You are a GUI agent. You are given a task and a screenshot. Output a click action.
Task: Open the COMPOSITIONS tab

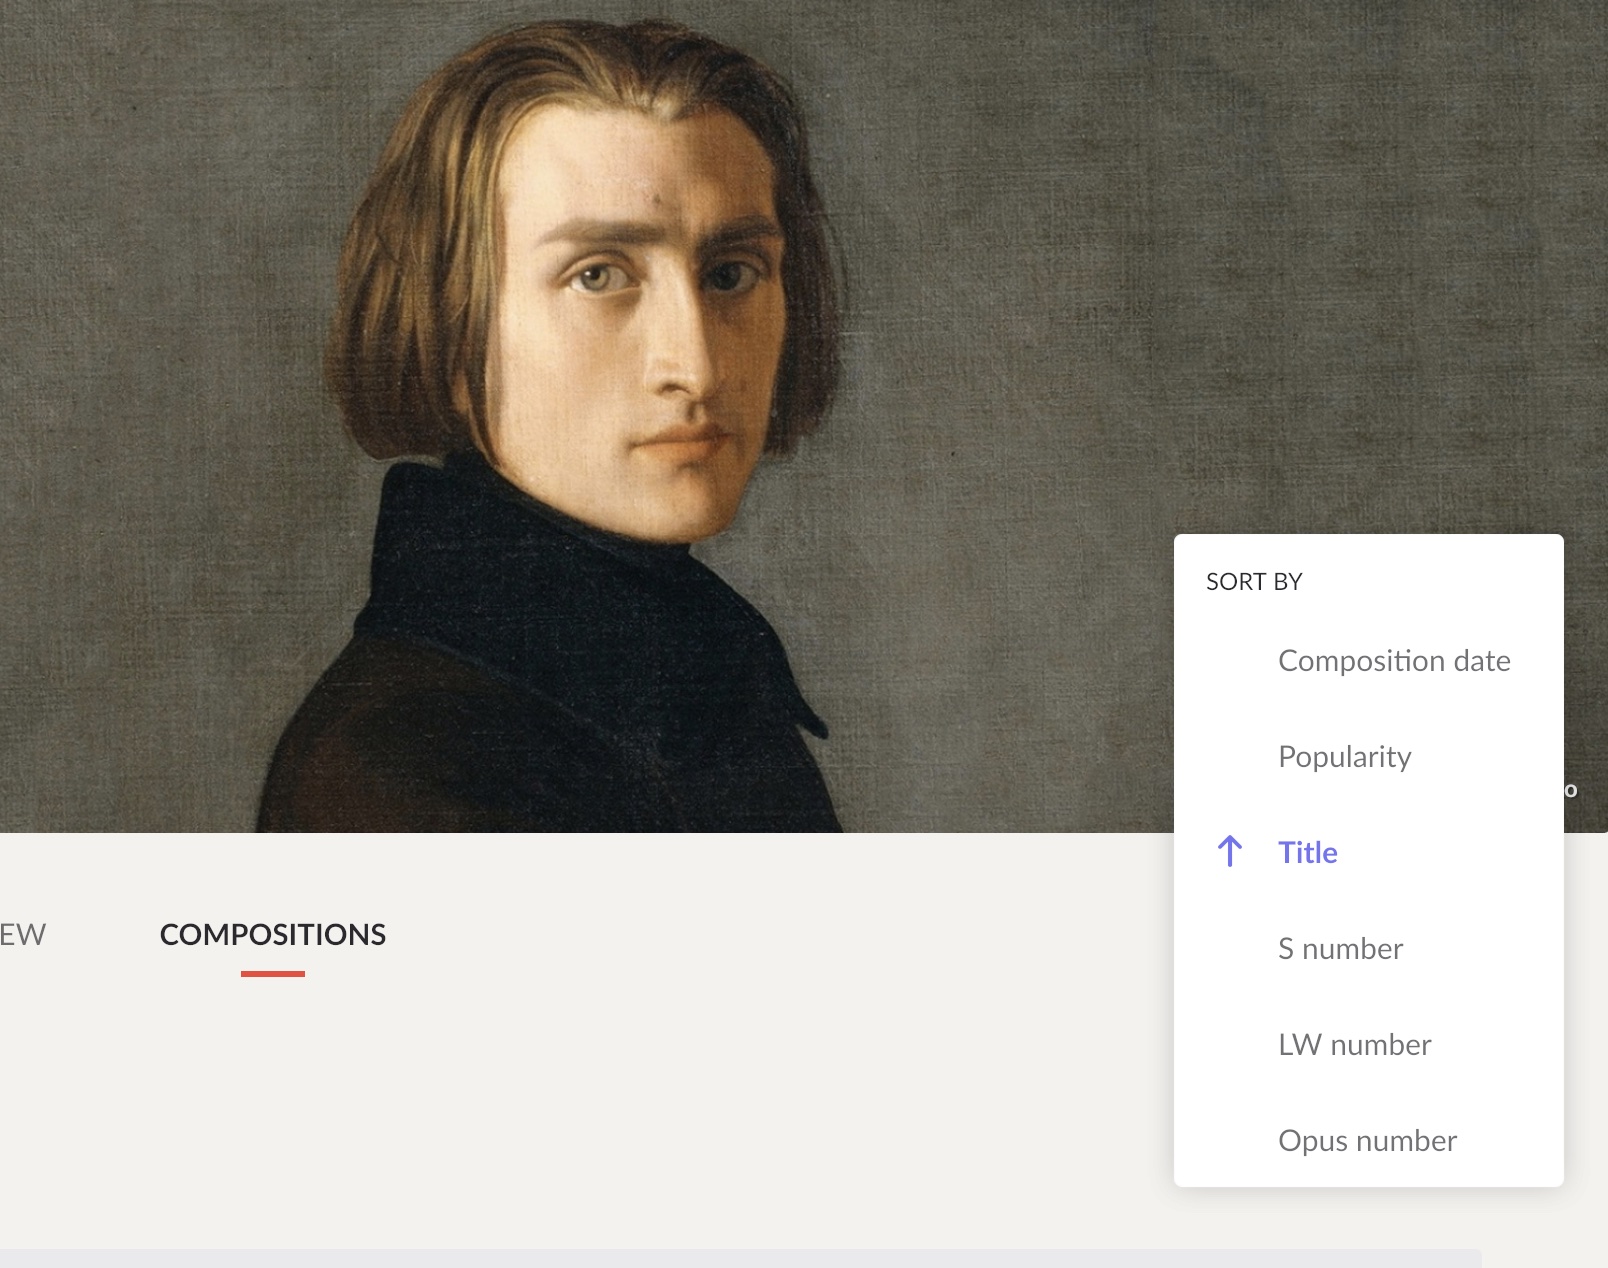pos(273,934)
